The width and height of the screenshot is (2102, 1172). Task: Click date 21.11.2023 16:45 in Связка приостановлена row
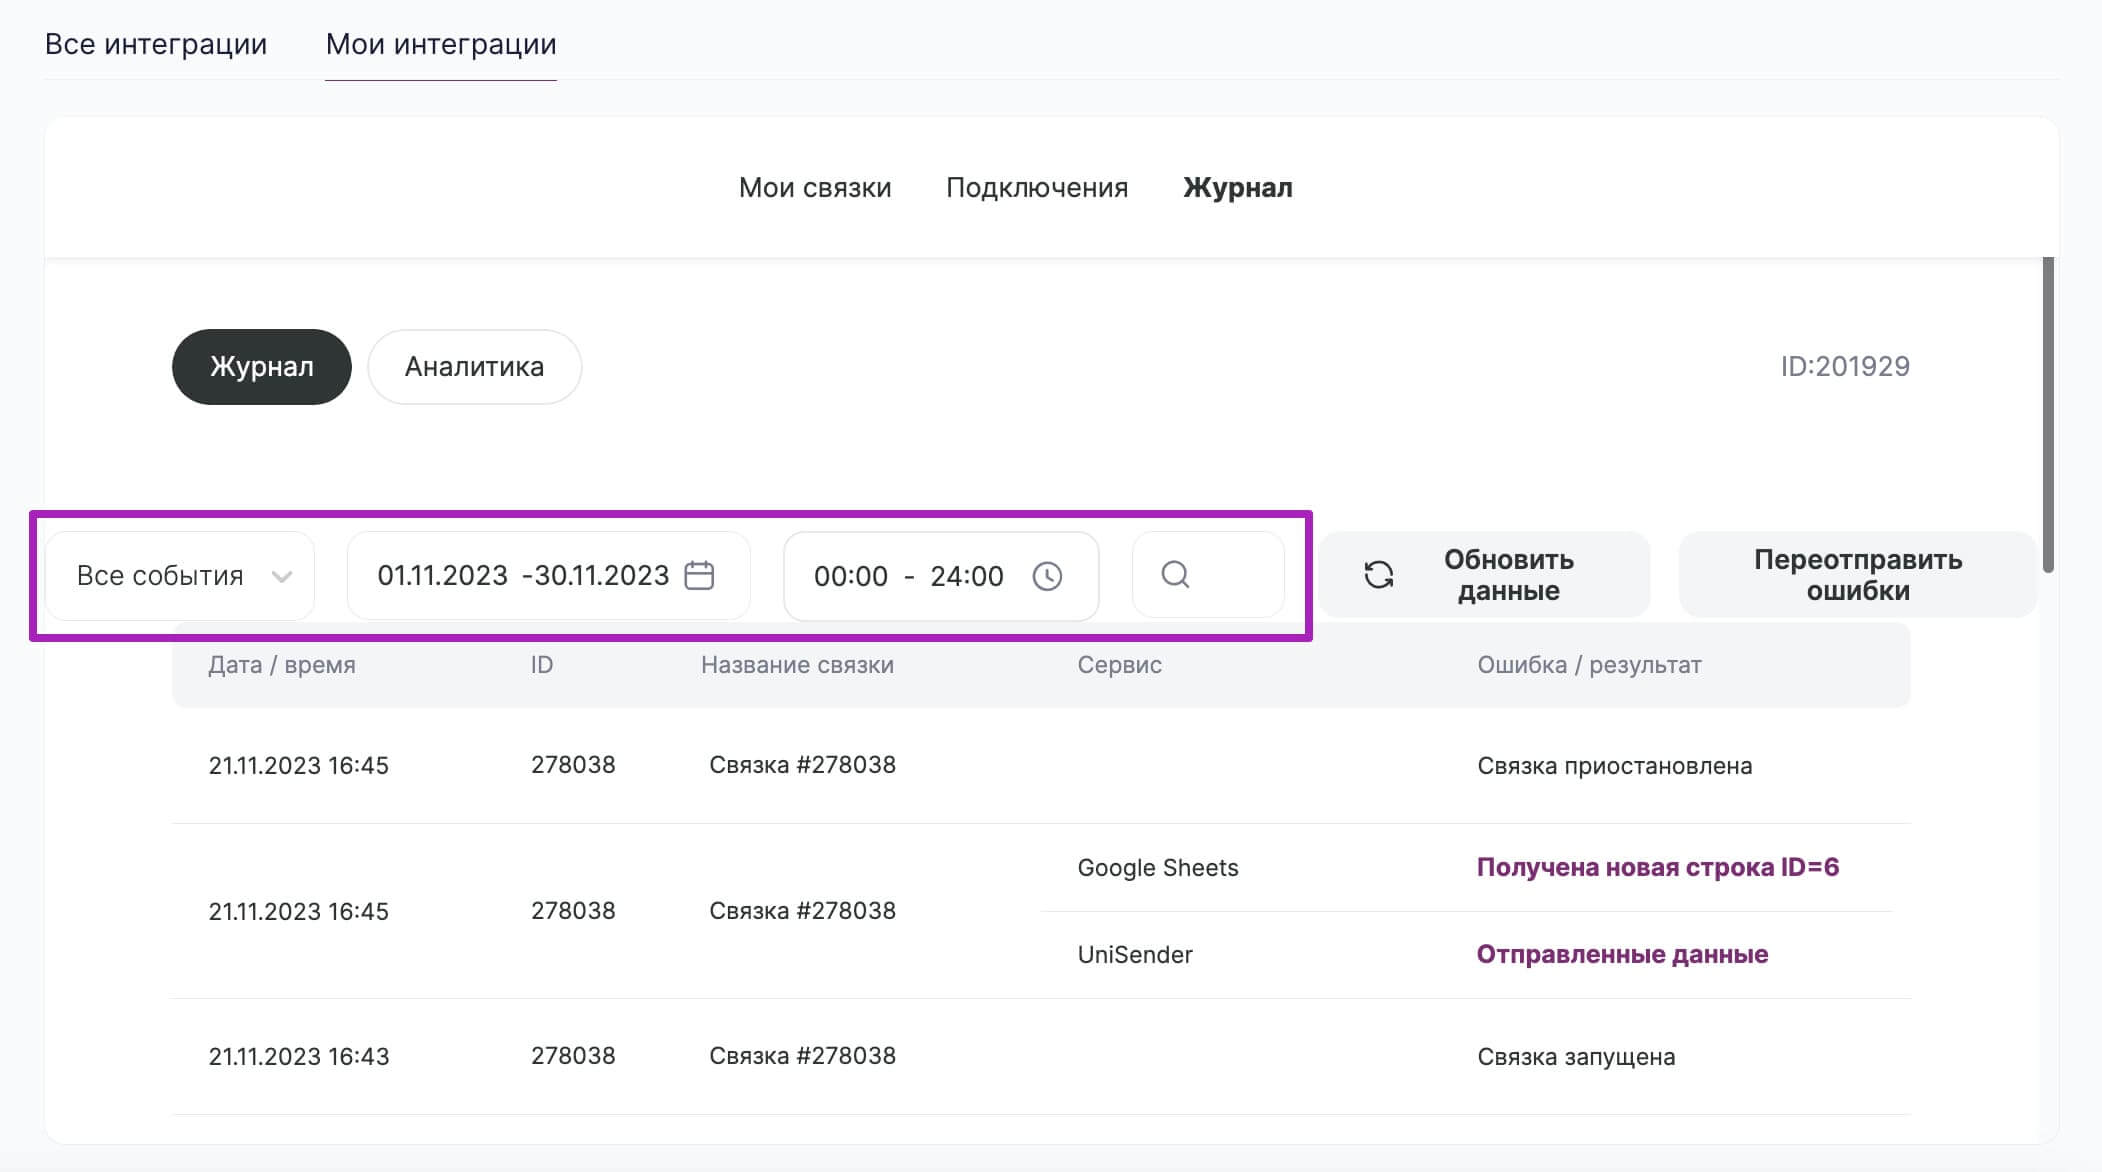pyautogui.click(x=298, y=765)
